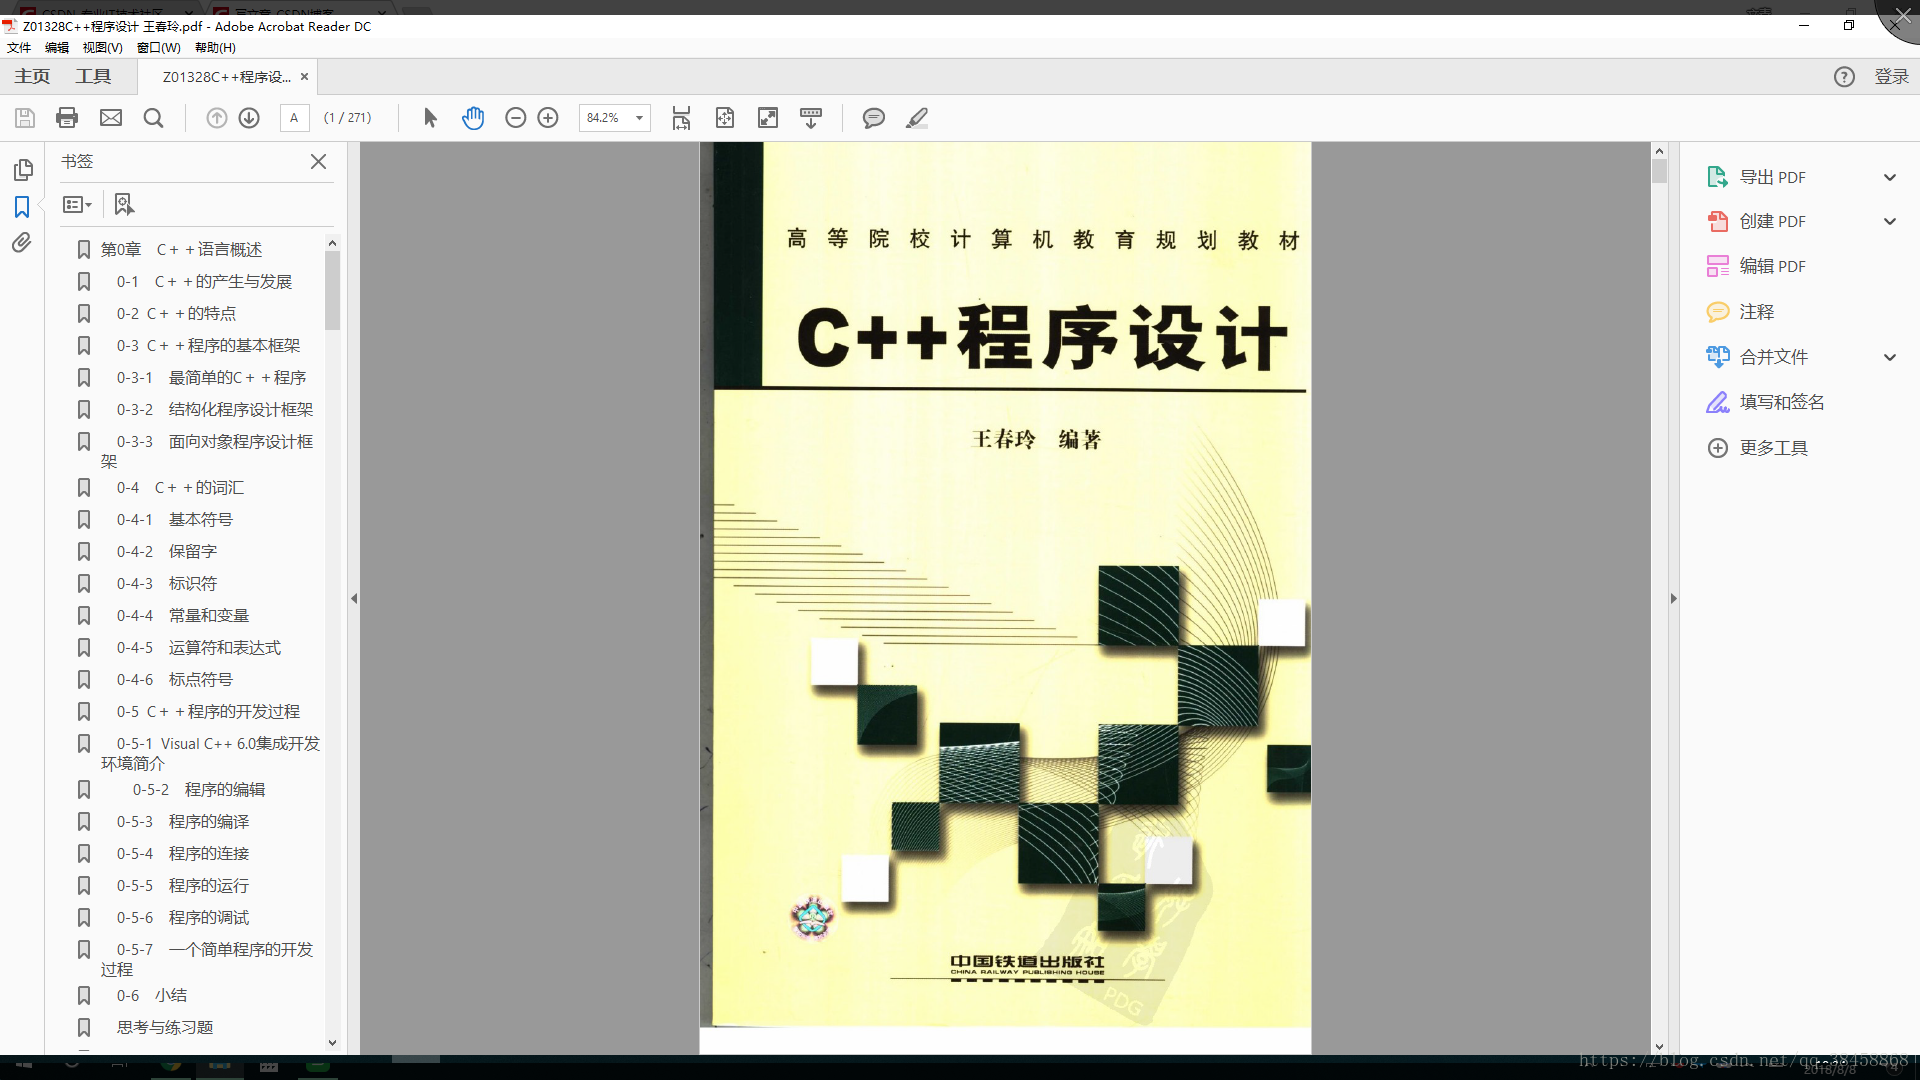This screenshot has height=1080, width=1920.
Task: Click the Read mode keyboard icon
Action: [x=811, y=118]
